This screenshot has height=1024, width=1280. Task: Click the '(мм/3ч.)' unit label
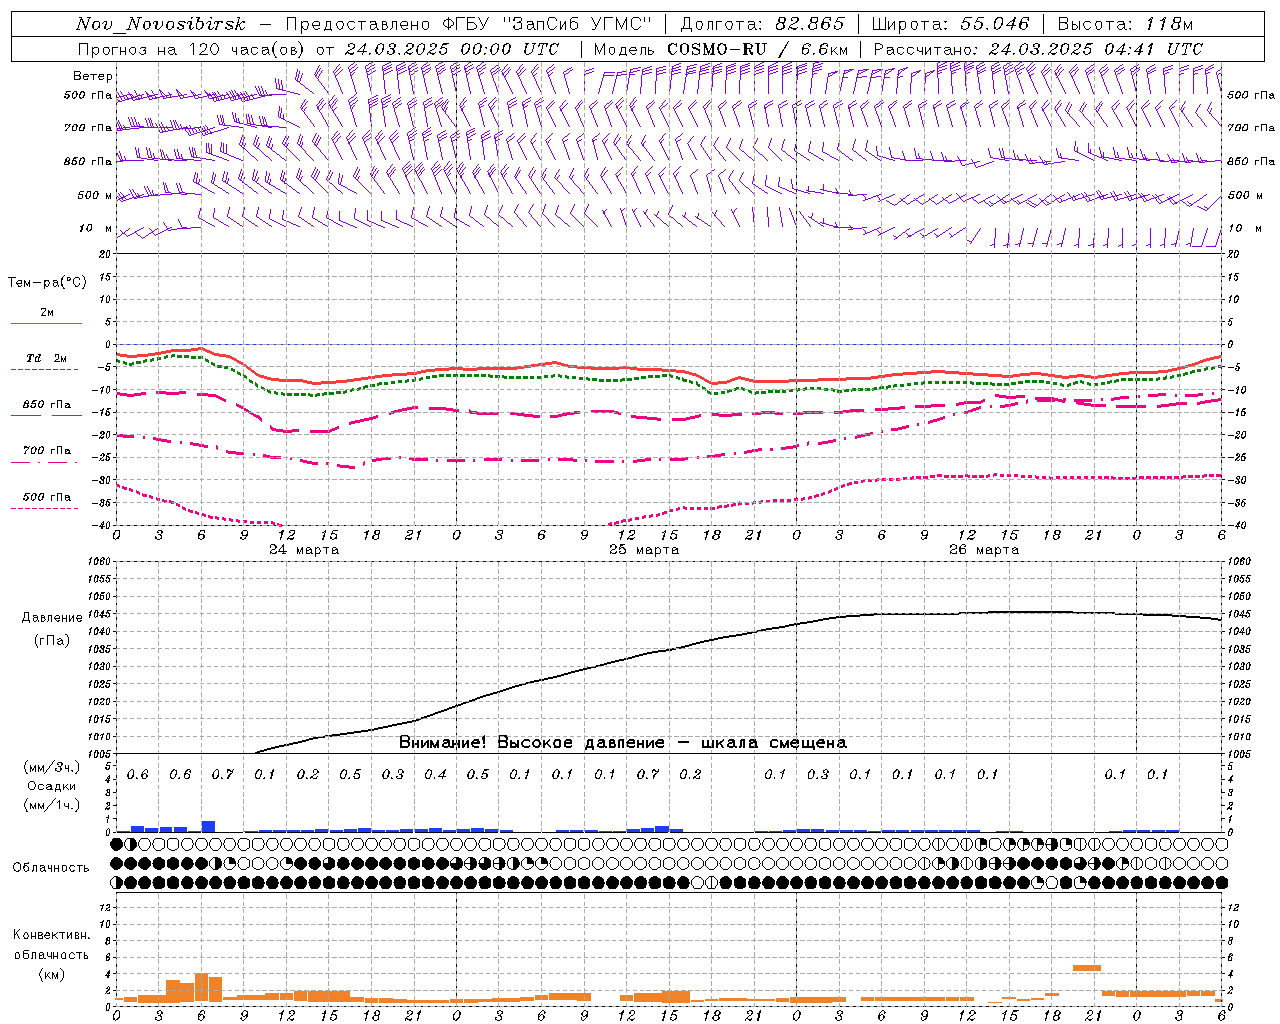click(x=51, y=767)
